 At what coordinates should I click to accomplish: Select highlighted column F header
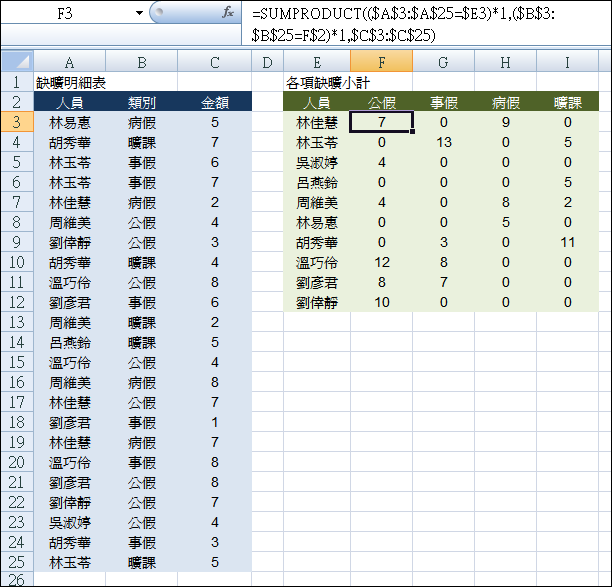point(381,62)
